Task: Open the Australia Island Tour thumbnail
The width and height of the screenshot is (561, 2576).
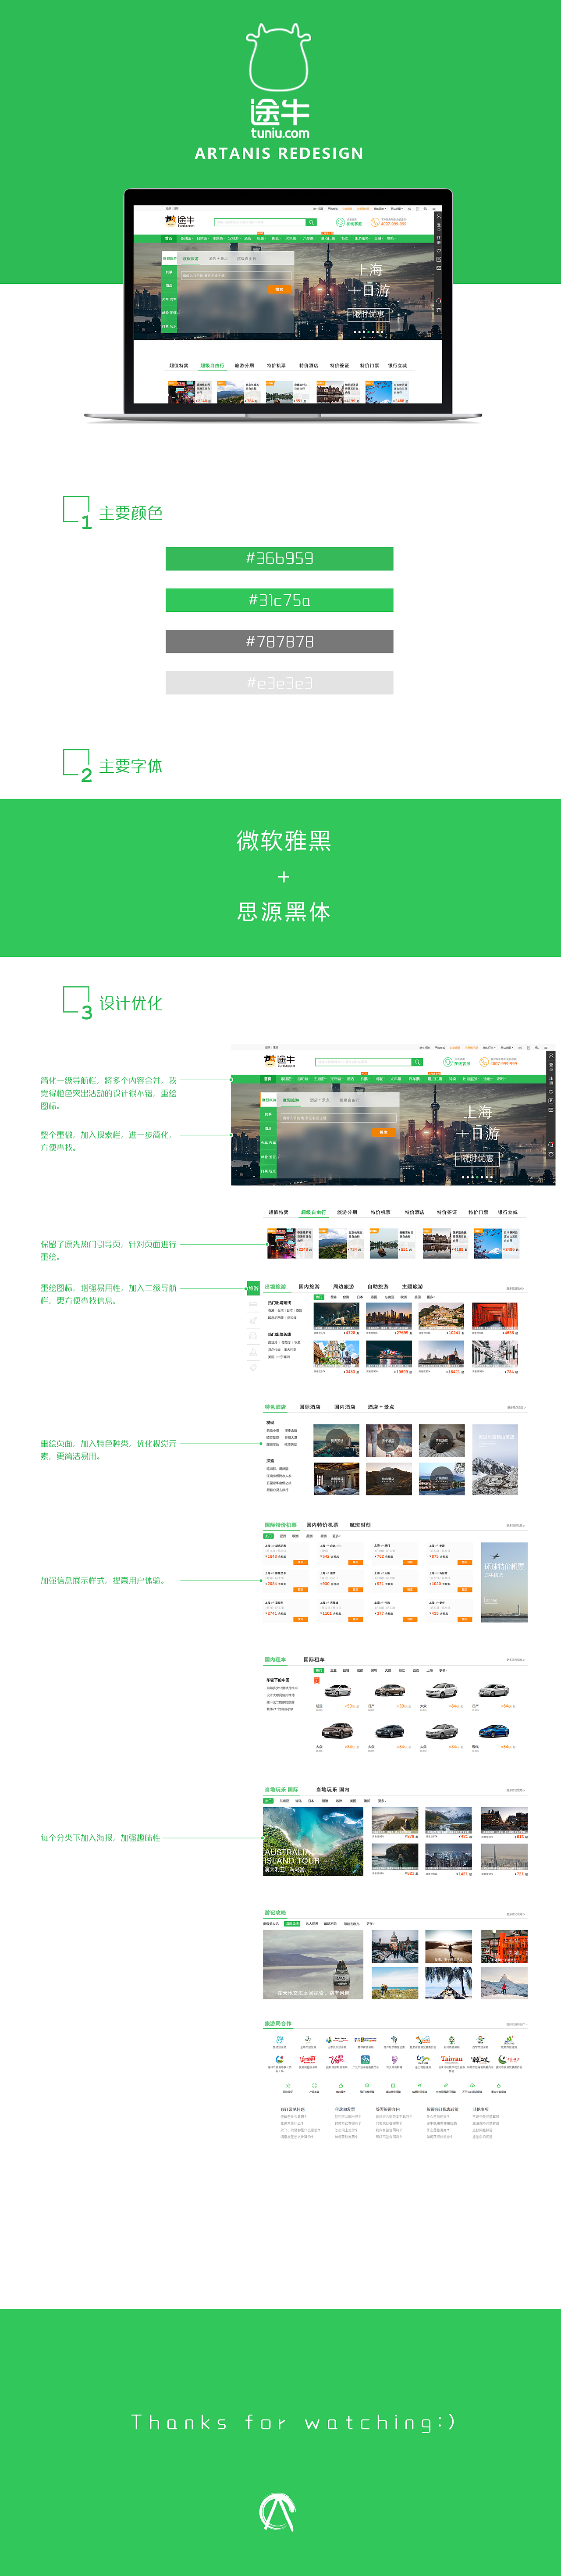Action: click(313, 1842)
